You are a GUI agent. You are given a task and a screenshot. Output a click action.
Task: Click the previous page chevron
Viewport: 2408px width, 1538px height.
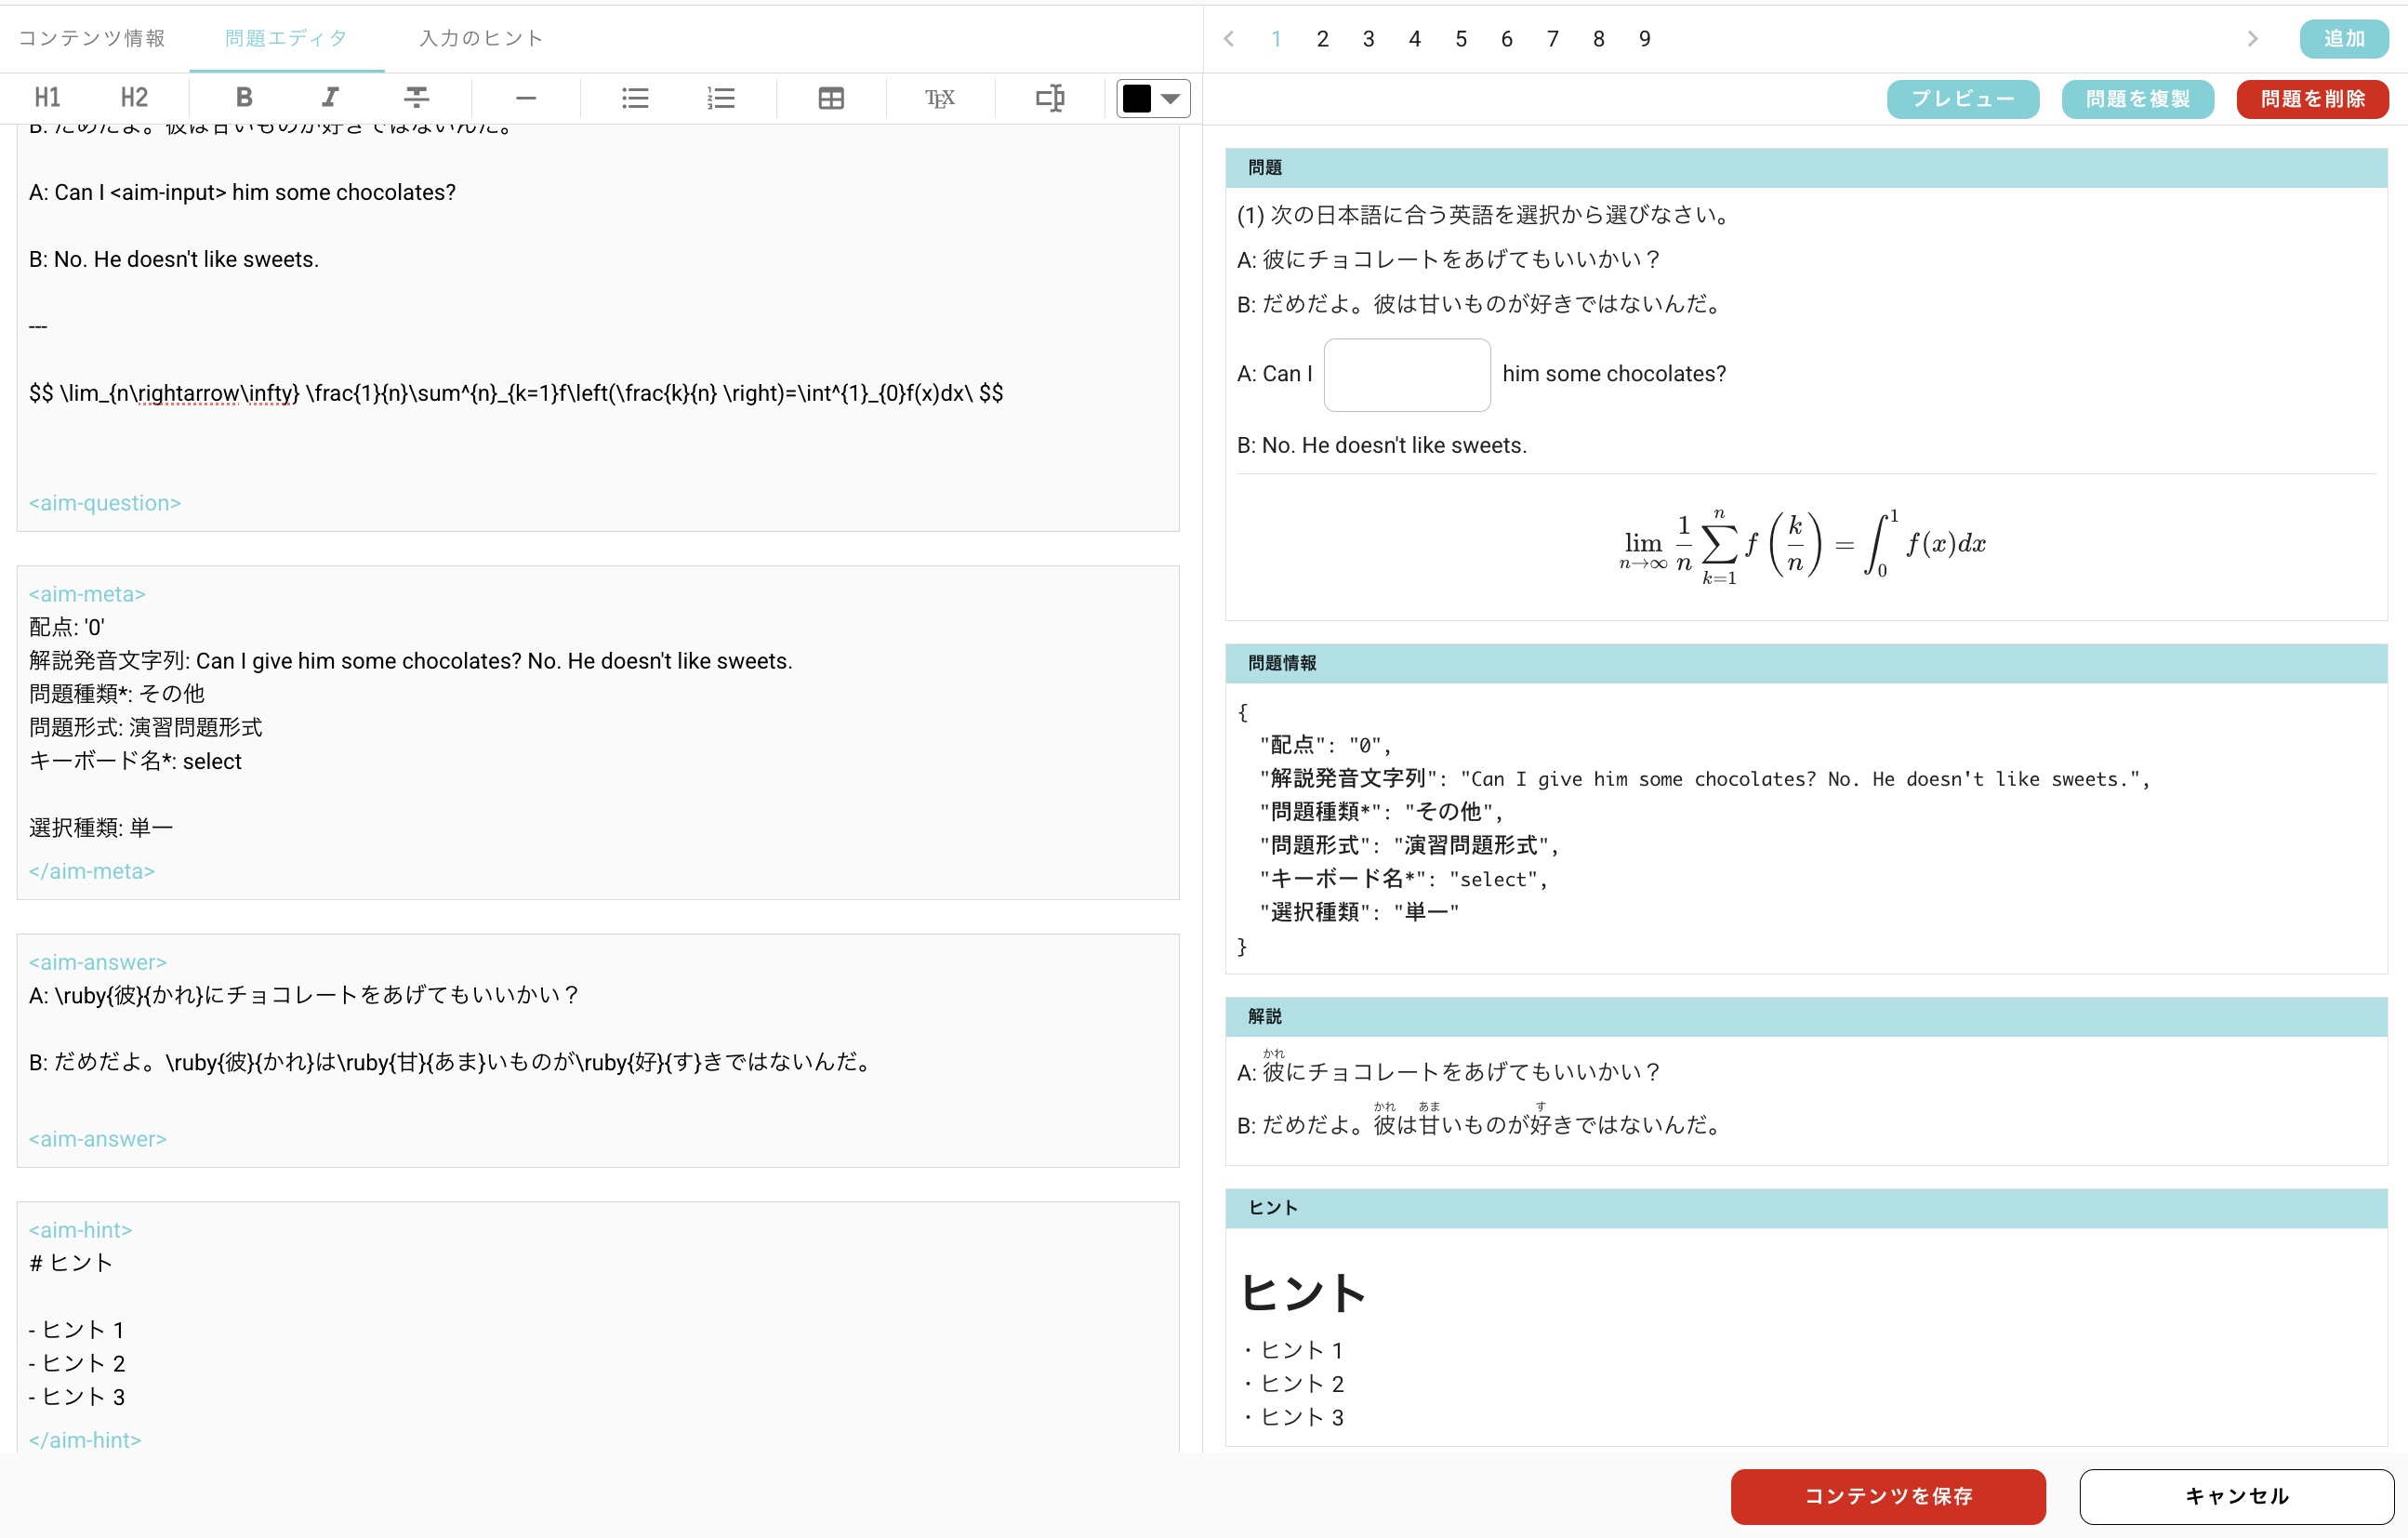point(1228,38)
